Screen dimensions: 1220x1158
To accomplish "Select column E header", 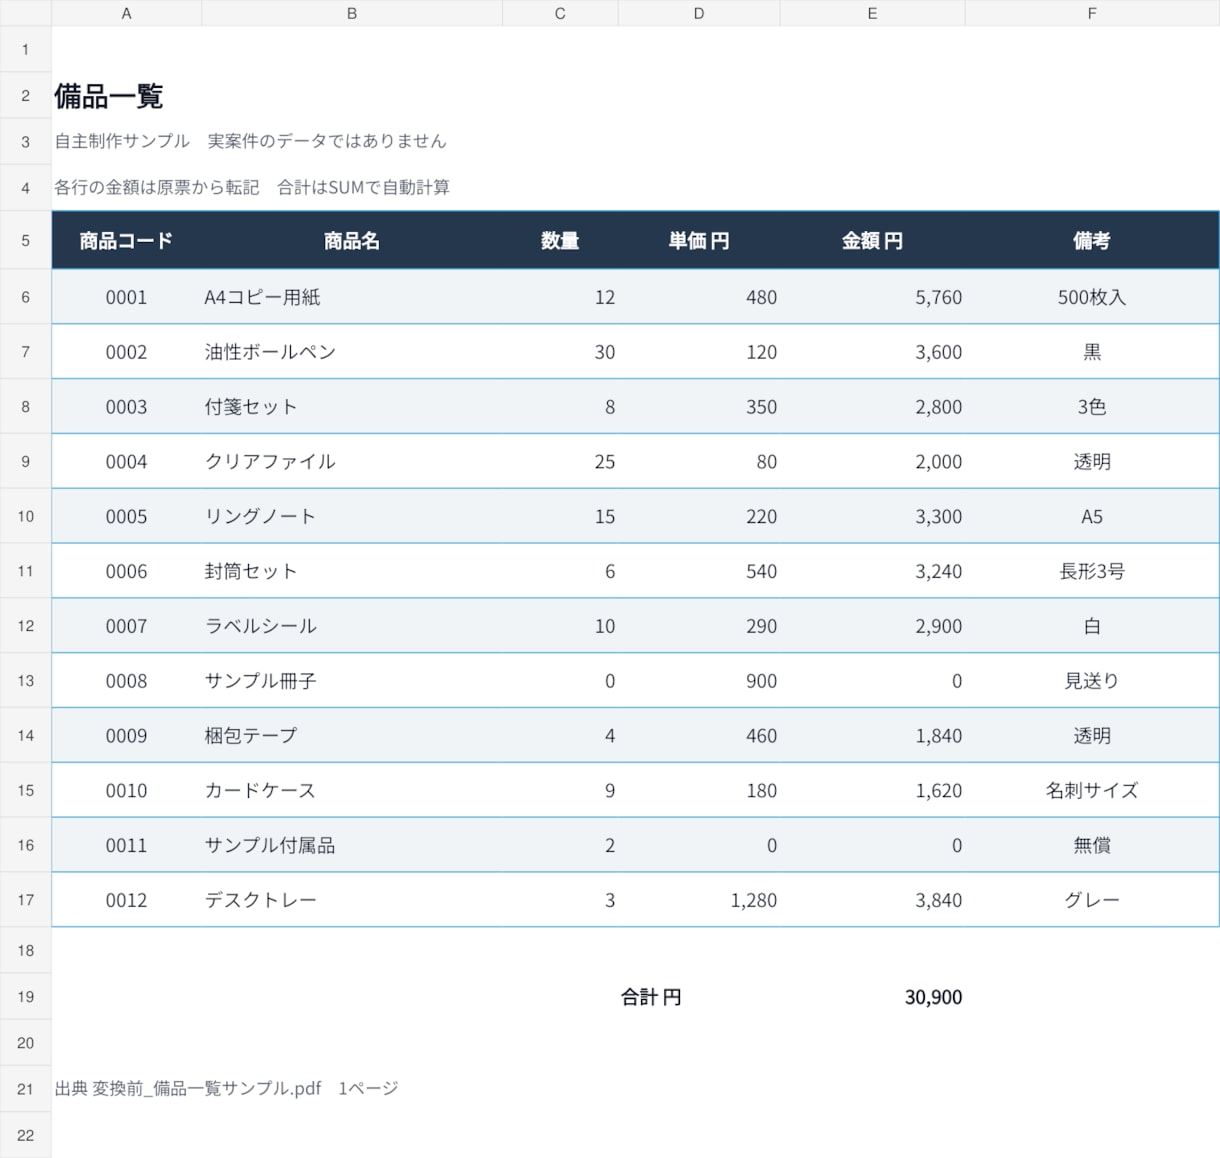I will coord(872,13).
